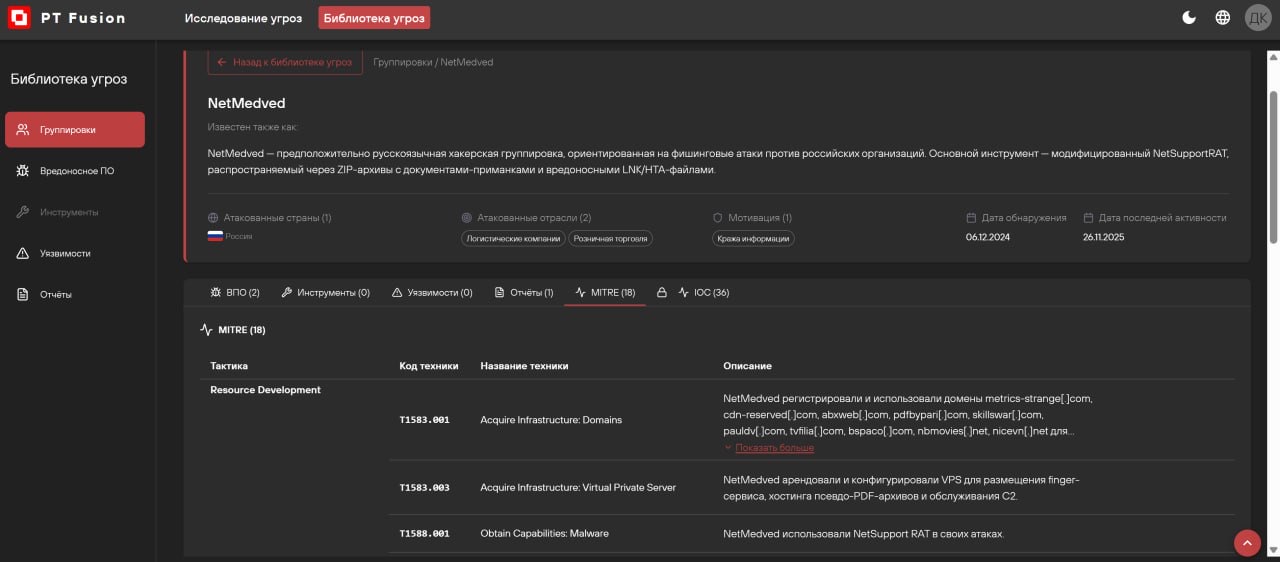Select the MITRE (18) tab

click(605, 292)
